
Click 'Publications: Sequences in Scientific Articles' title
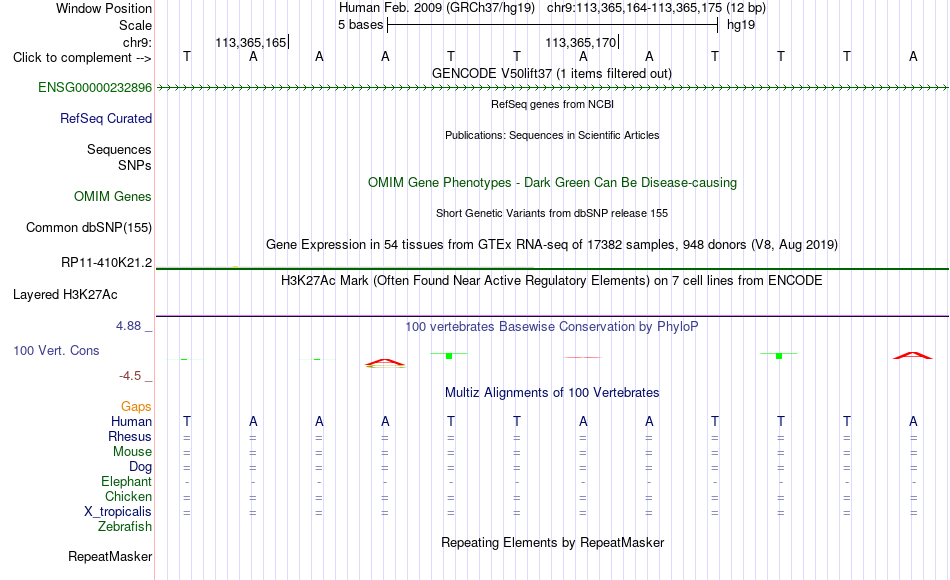pos(552,135)
